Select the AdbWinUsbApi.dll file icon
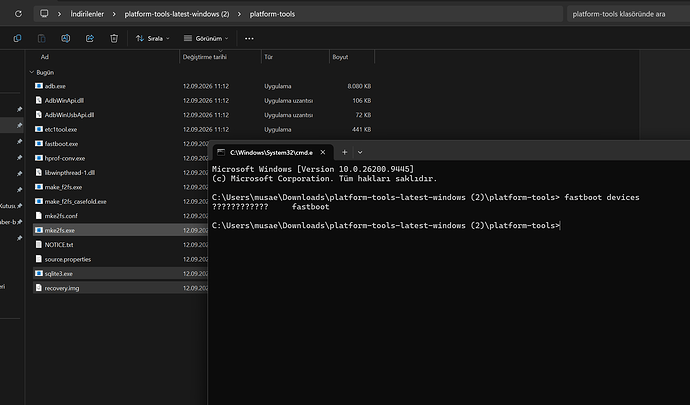Screen dimensions: 690x405 [39, 115]
